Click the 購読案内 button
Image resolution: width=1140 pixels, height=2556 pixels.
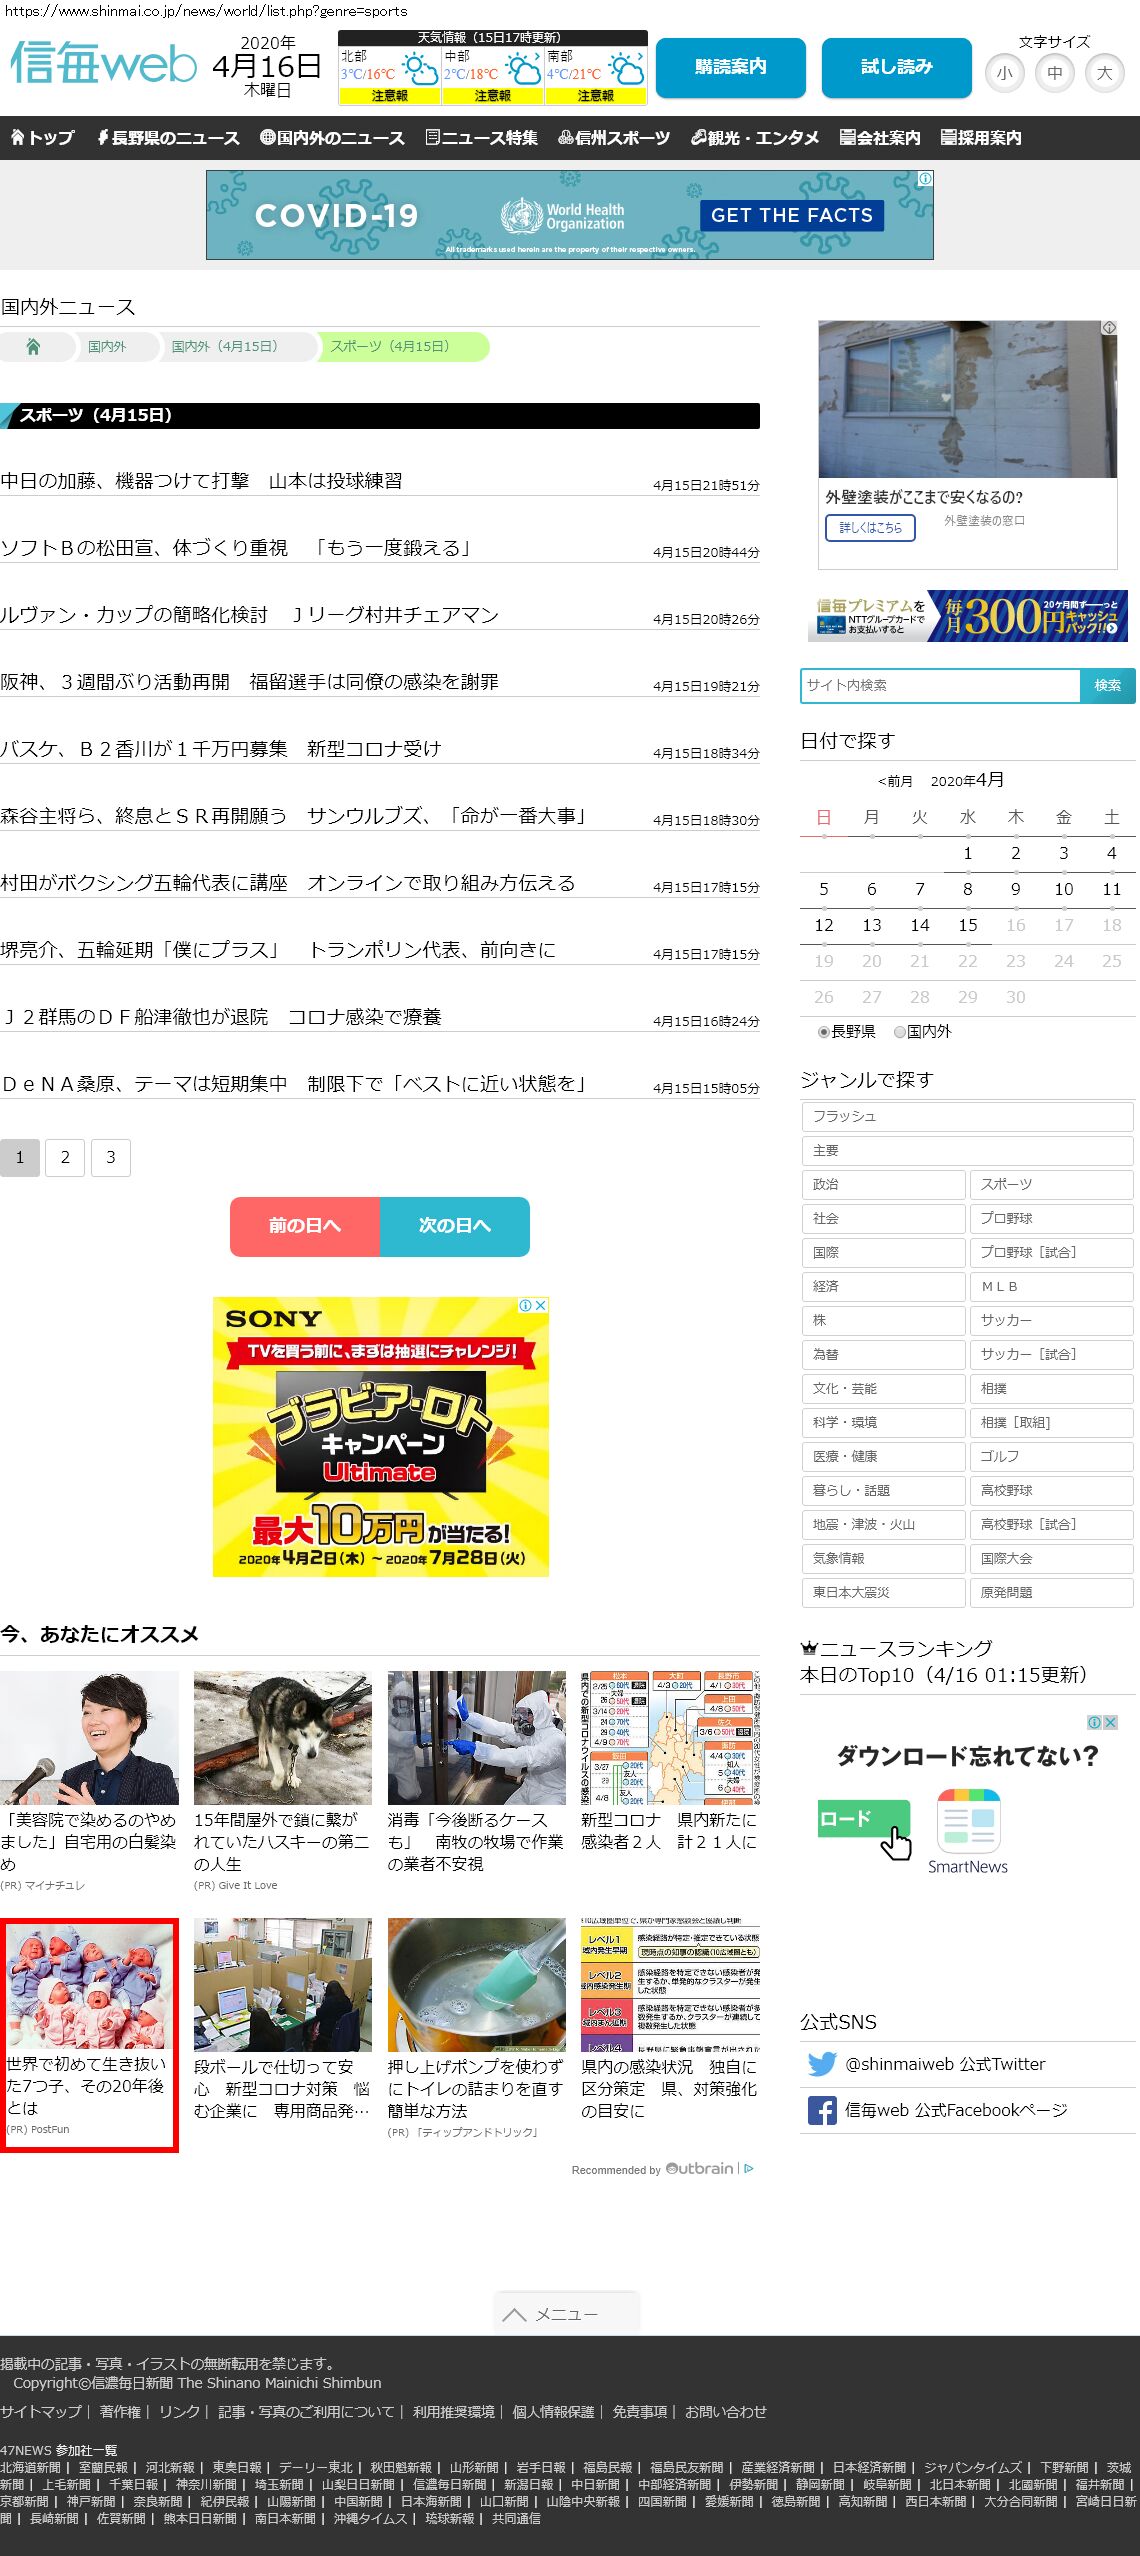(730, 67)
